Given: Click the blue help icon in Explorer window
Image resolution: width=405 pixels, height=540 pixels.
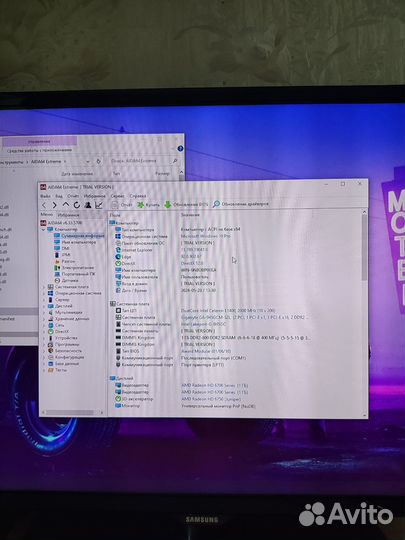Looking at the screenshot, I should pyautogui.click(x=180, y=149).
